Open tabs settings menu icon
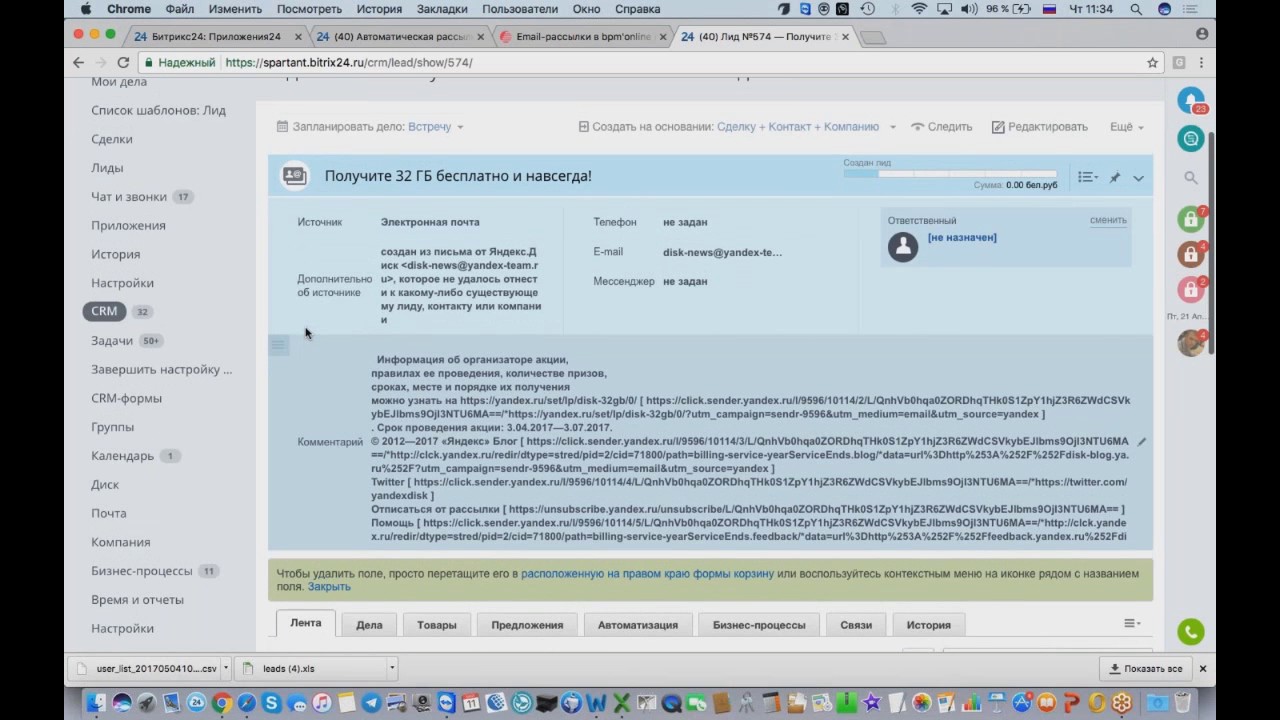The image size is (1280, 720). (1132, 623)
